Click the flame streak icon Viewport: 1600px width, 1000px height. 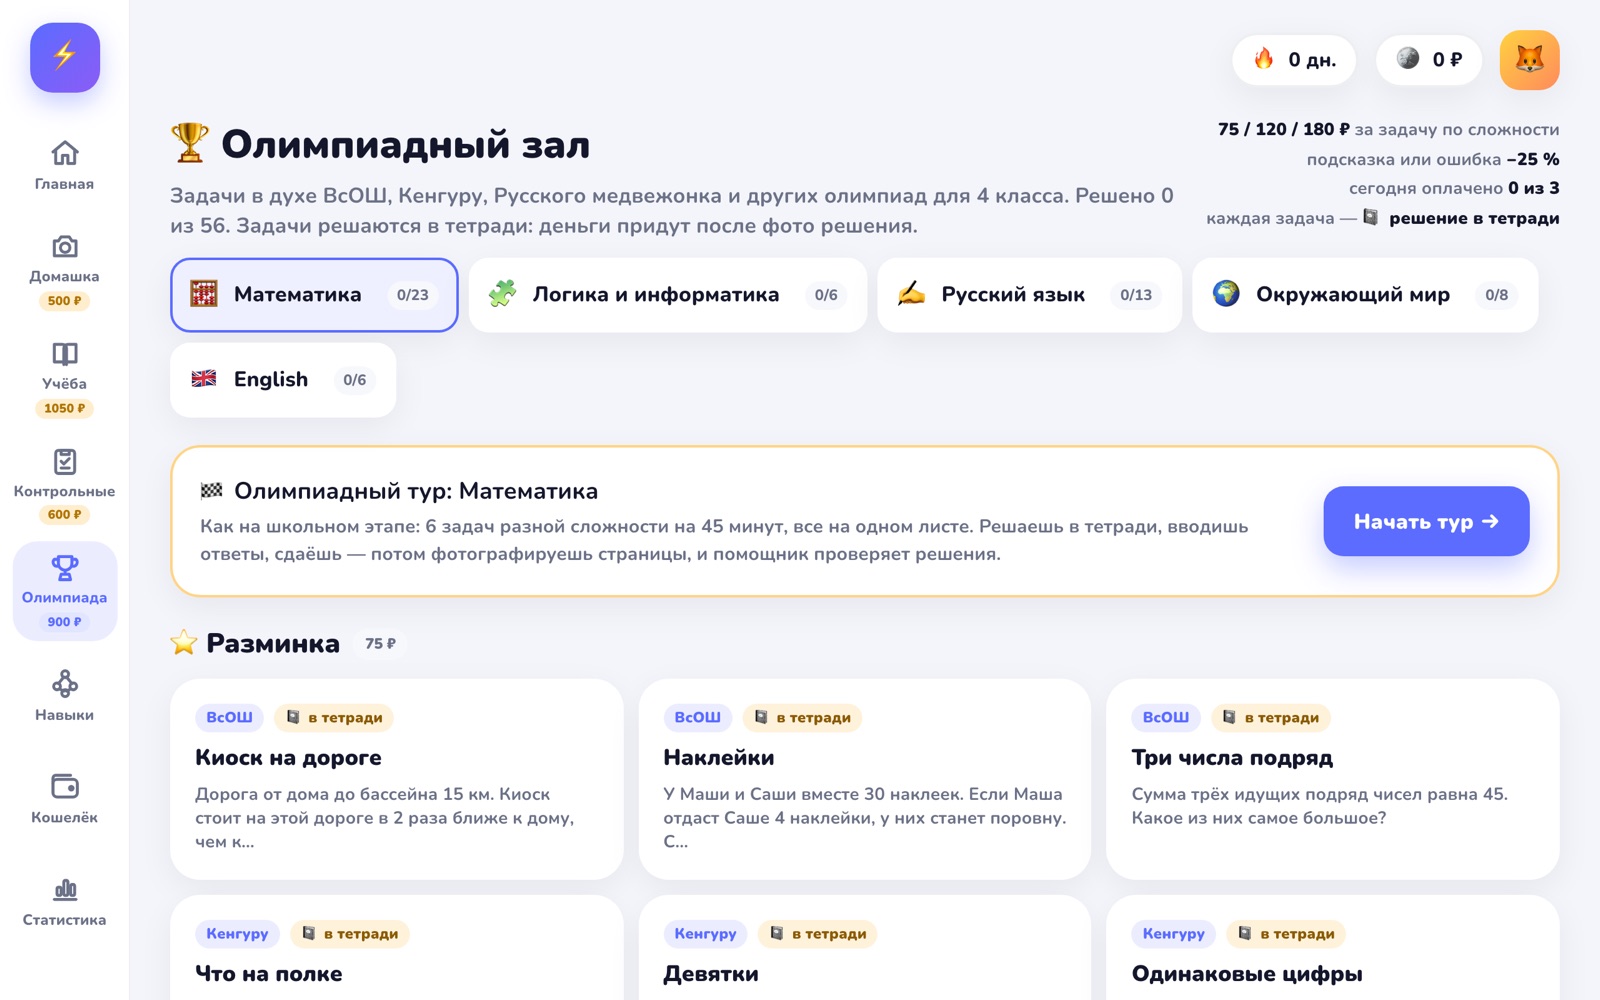(1264, 59)
